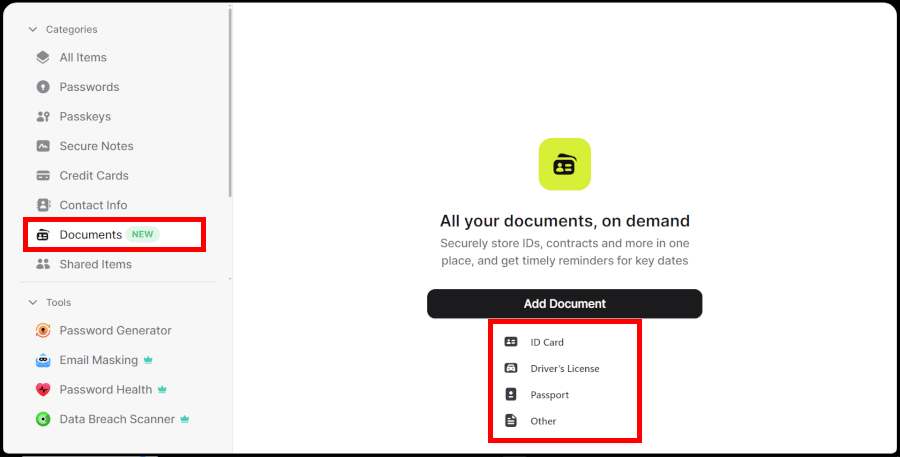Click the Password Generator icon
This screenshot has width=900, height=457.
[x=43, y=331]
